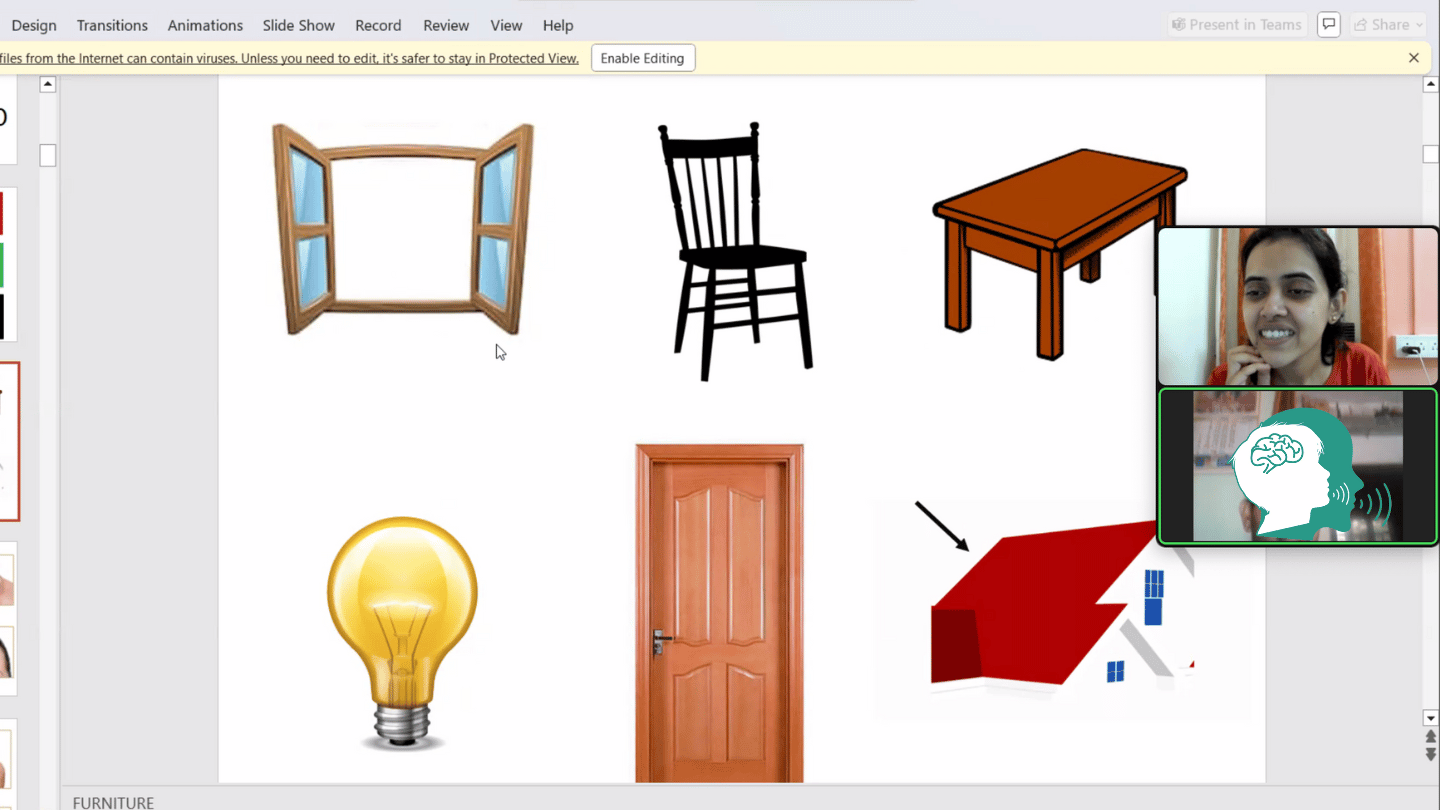
Task: Click the Present in Teams button
Action: [x=1237, y=25]
